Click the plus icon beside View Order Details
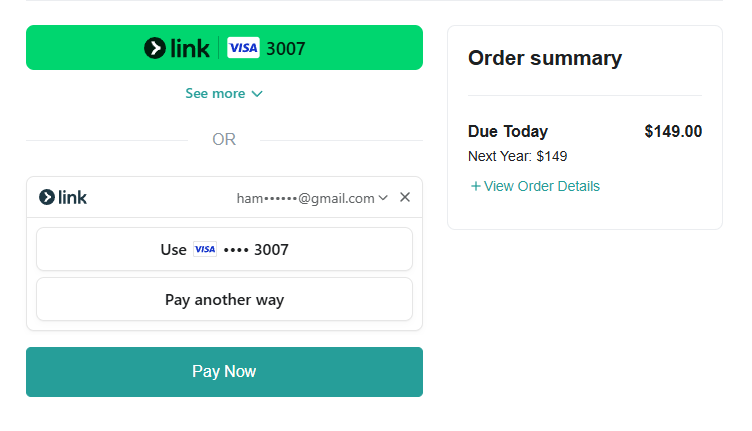 [x=475, y=186]
